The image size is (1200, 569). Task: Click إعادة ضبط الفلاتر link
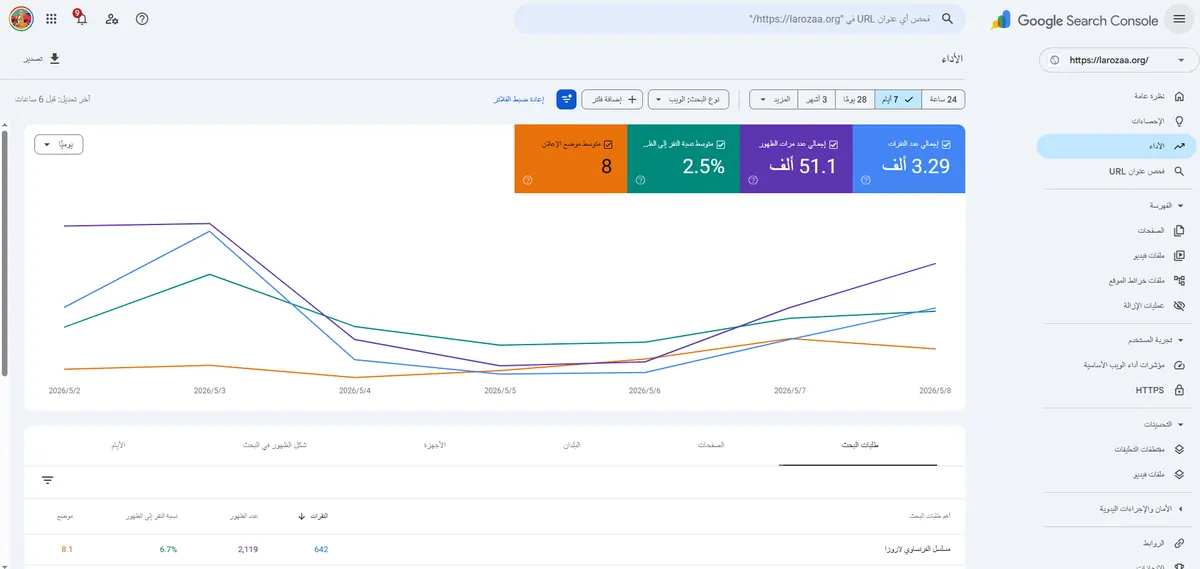coord(518,99)
